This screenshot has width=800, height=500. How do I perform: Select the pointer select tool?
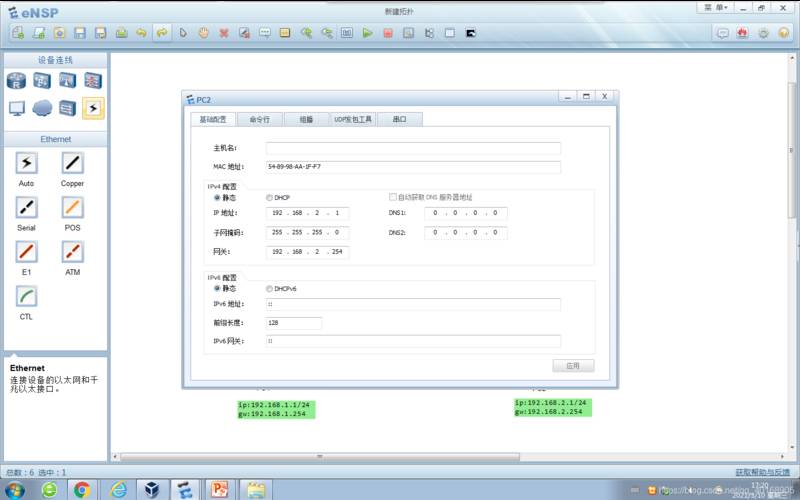(183, 33)
